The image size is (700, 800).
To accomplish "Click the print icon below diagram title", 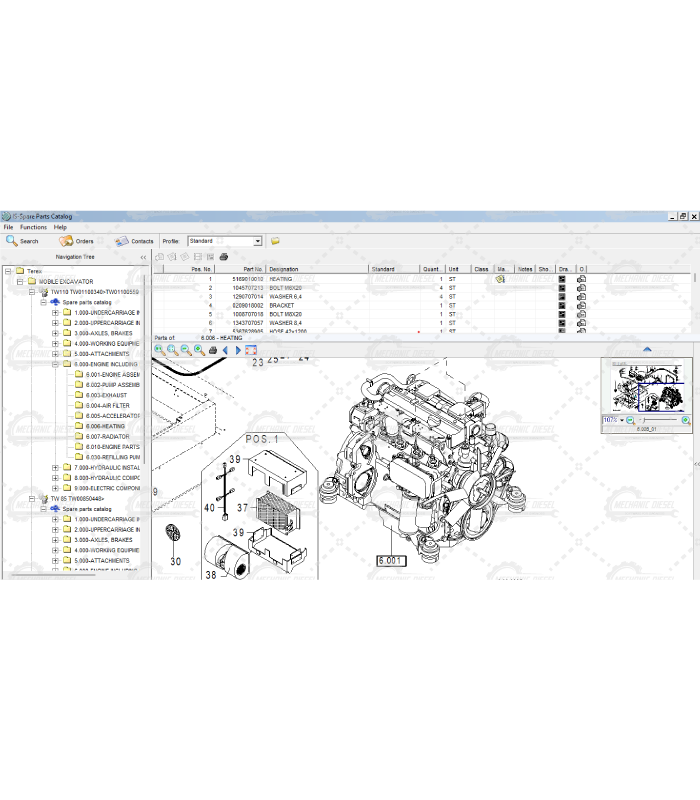I will point(212,350).
